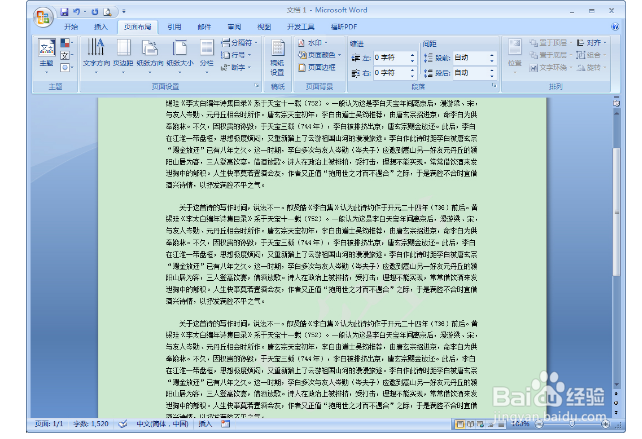Click spacing before (段前) value field
The image size is (642, 439).
coord(470,58)
